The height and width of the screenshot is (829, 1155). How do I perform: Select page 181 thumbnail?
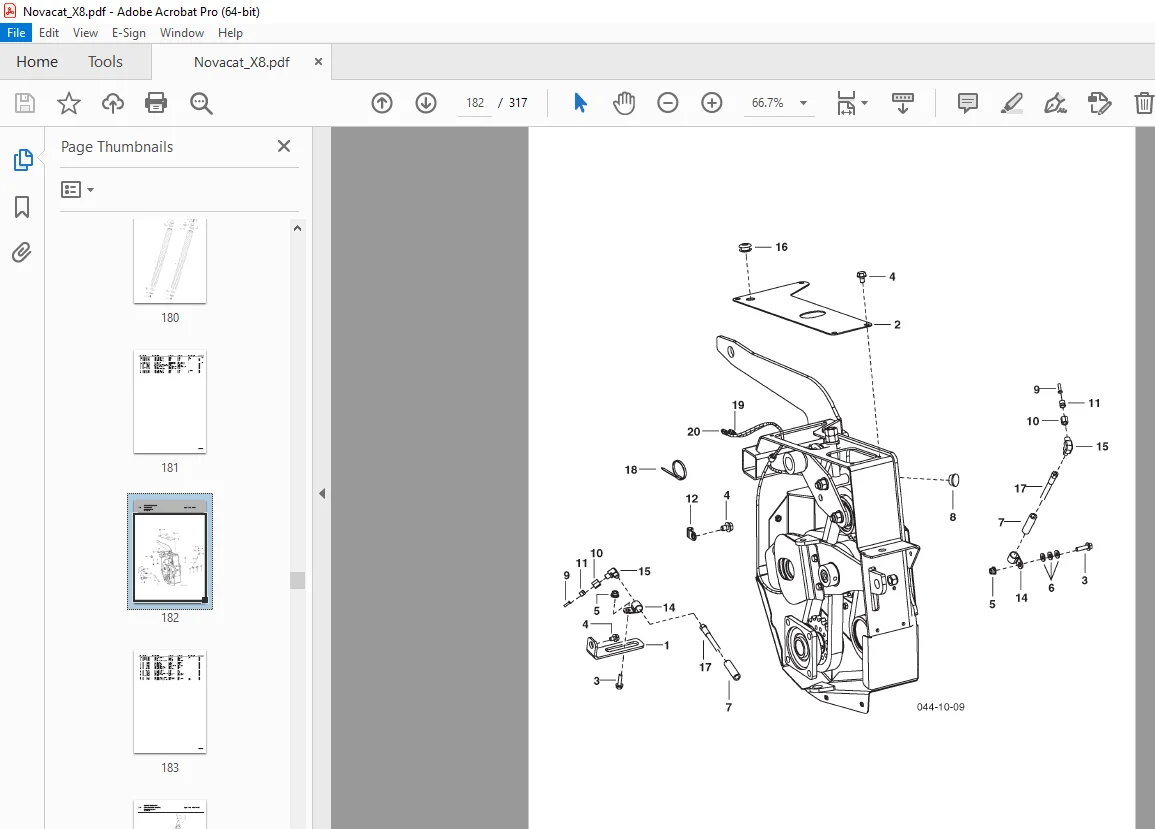170,402
